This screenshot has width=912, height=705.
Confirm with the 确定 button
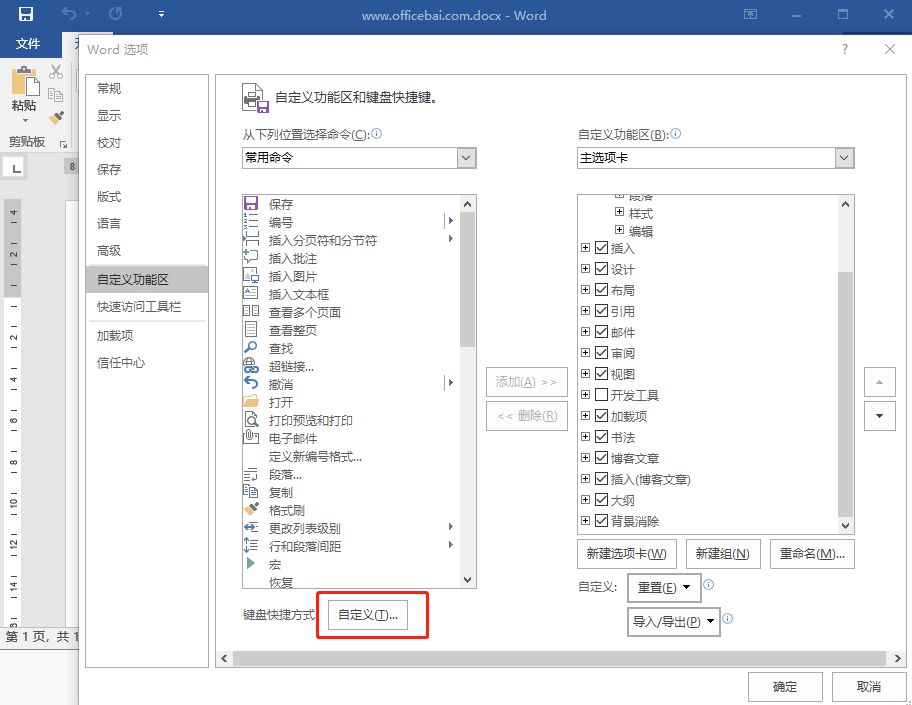(785, 687)
